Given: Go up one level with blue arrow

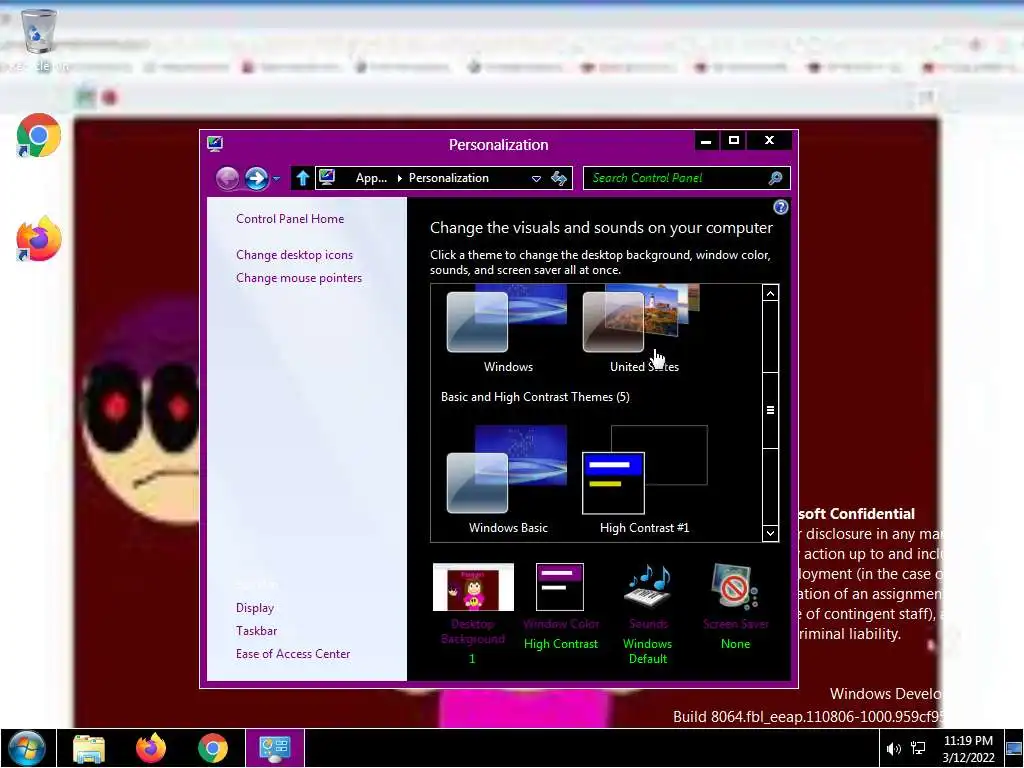Looking at the screenshot, I should [x=302, y=178].
